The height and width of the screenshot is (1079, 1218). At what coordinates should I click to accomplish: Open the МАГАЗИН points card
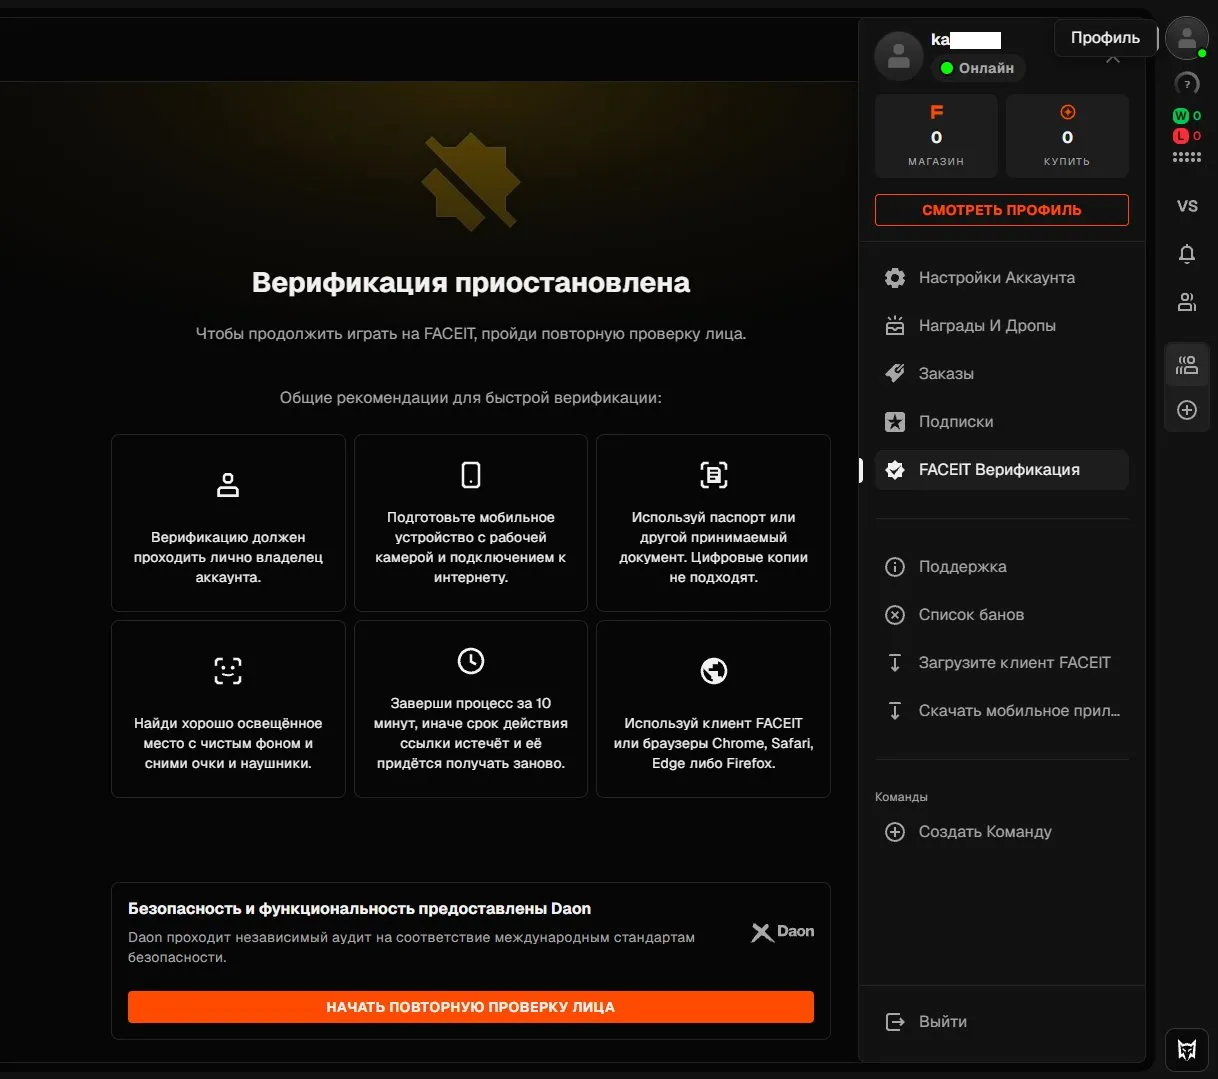coord(936,136)
